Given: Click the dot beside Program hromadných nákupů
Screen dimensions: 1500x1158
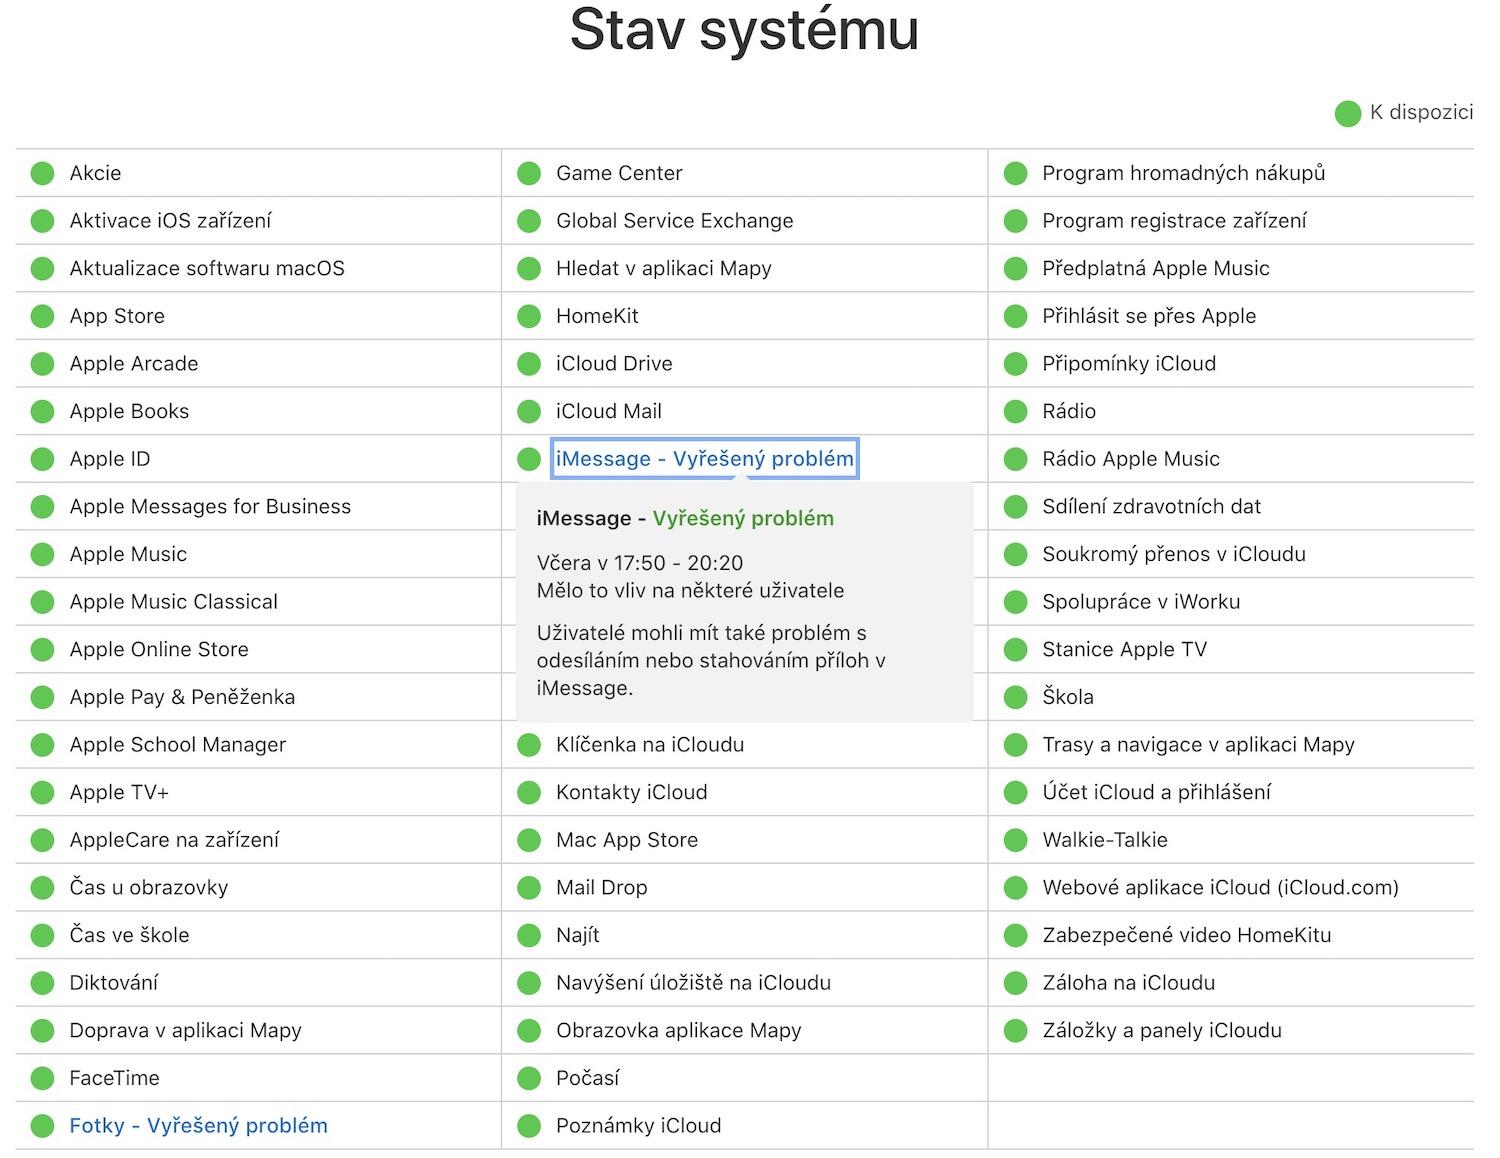Looking at the screenshot, I should point(1015,174).
